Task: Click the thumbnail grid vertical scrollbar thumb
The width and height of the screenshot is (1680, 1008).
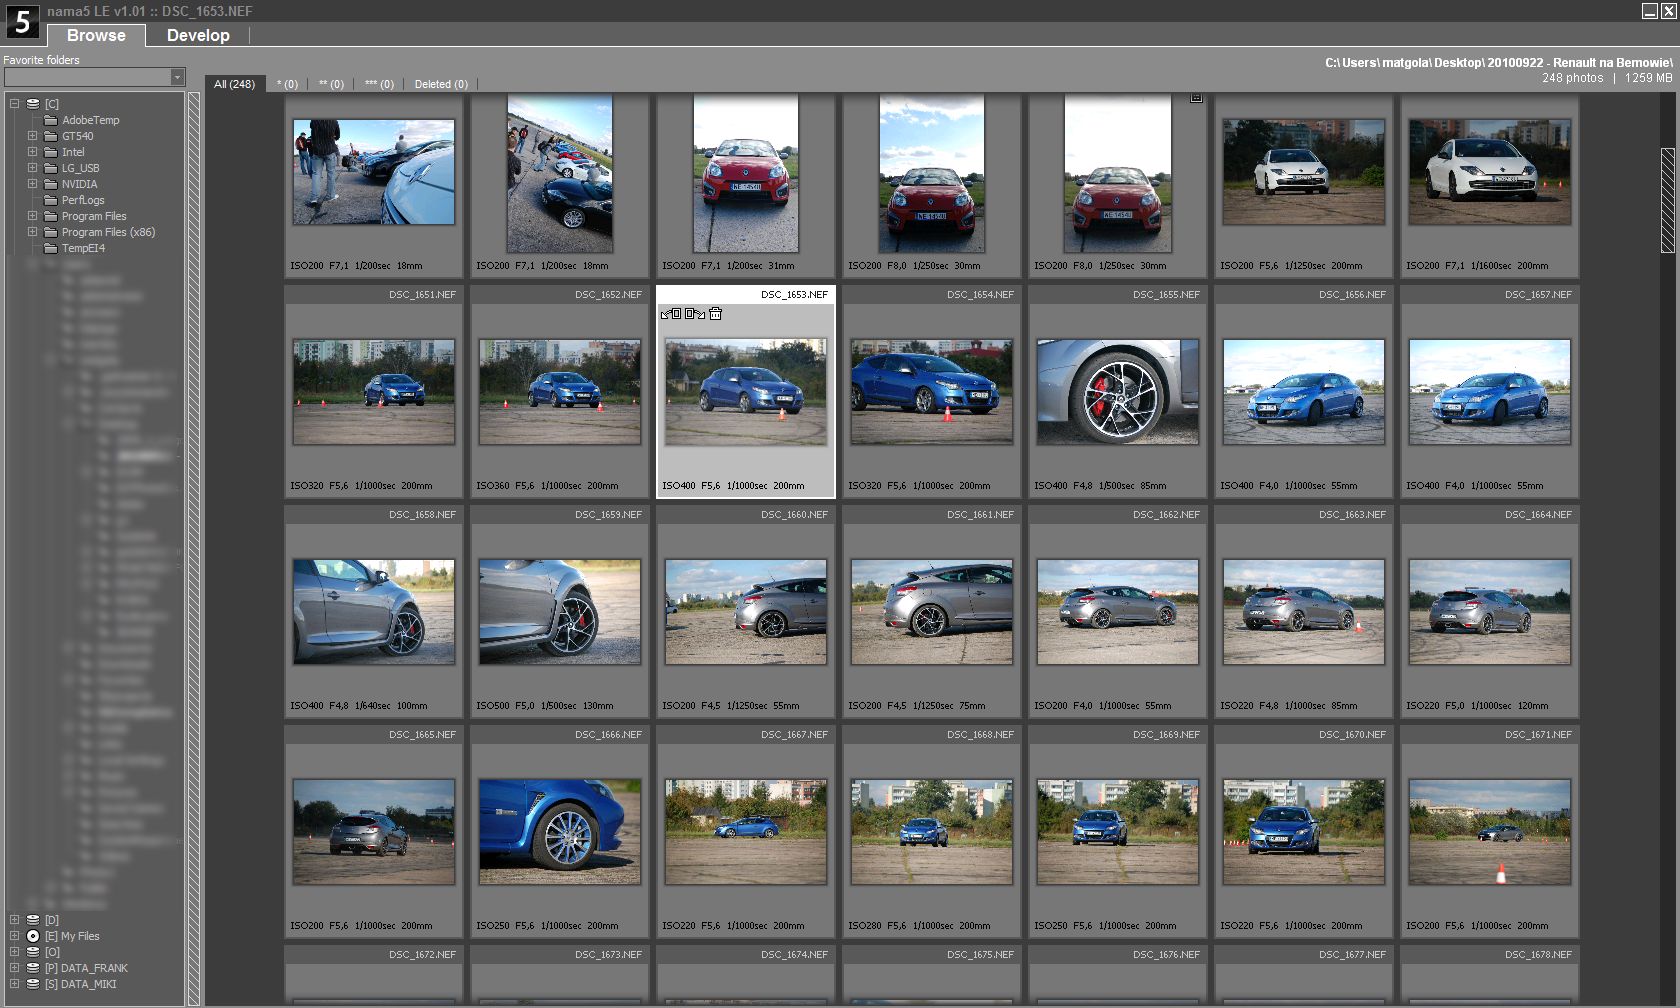Action: pyautogui.click(x=1668, y=200)
